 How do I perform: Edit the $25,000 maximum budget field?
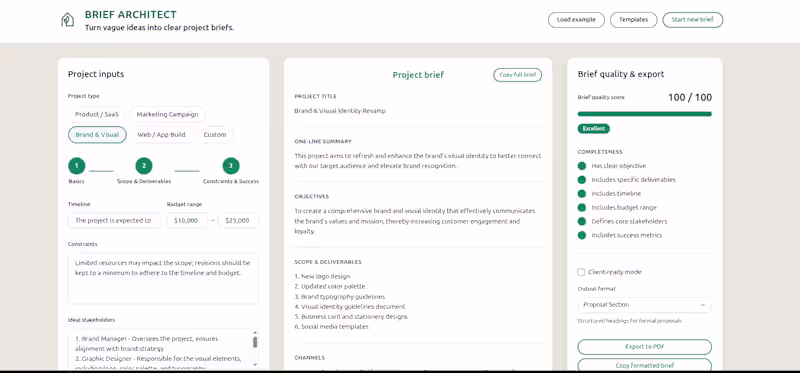pyautogui.click(x=238, y=220)
